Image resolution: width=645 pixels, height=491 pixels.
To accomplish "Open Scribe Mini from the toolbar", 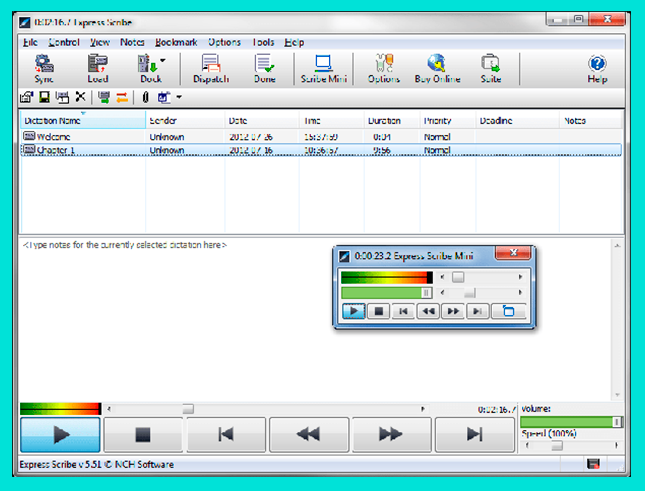I will click(322, 68).
